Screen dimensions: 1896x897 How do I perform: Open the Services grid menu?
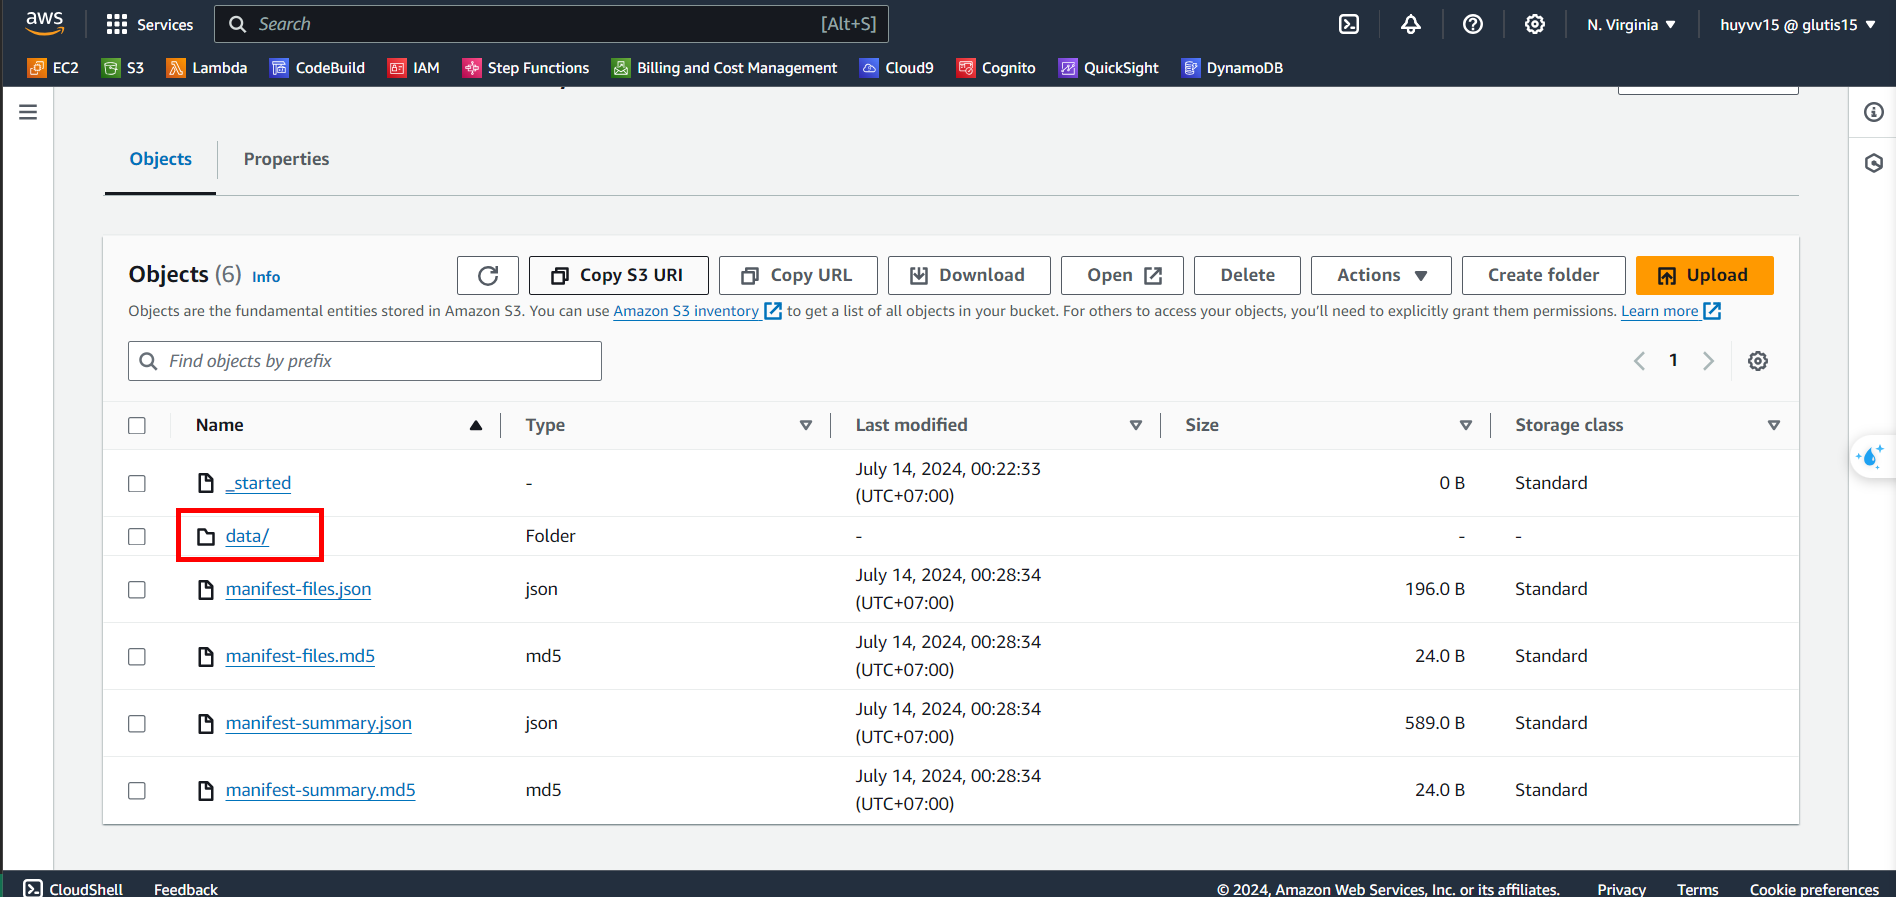[x=150, y=24]
